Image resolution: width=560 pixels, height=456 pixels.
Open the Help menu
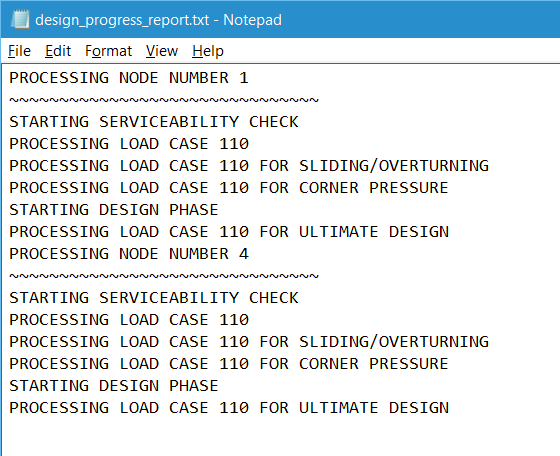(208, 51)
